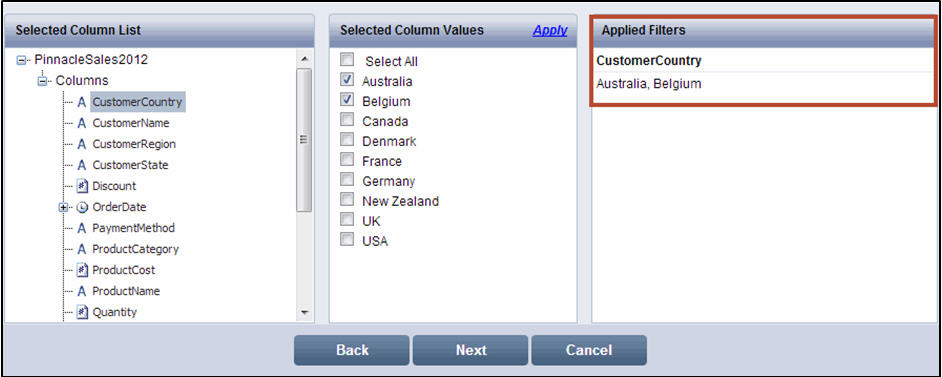The width and height of the screenshot is (942, 377).
Task: Select the OrderDate column
Action: [x=119, y=207]
